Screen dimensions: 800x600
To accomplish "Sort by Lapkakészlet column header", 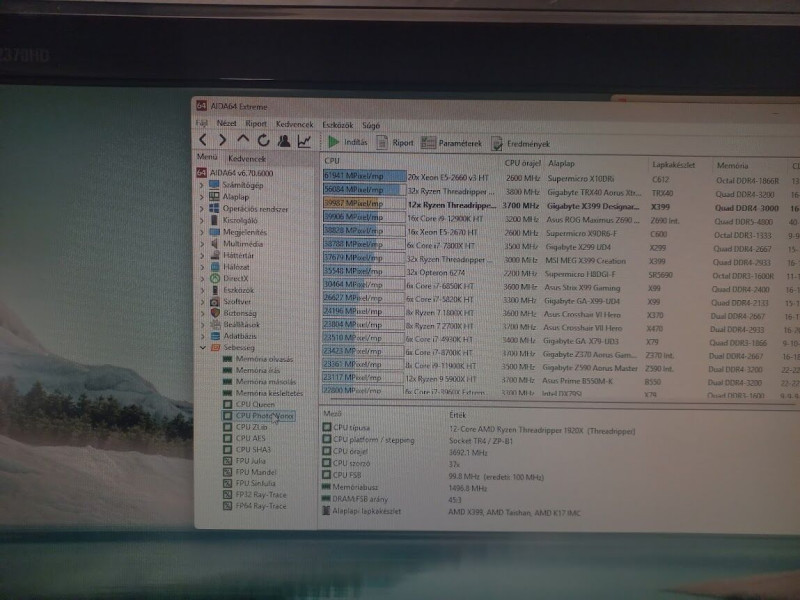I will pos(673,165).
